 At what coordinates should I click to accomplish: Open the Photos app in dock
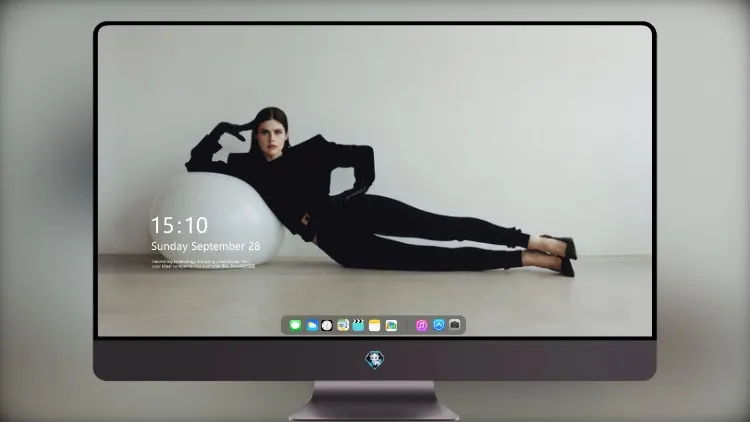coord(391,326)
